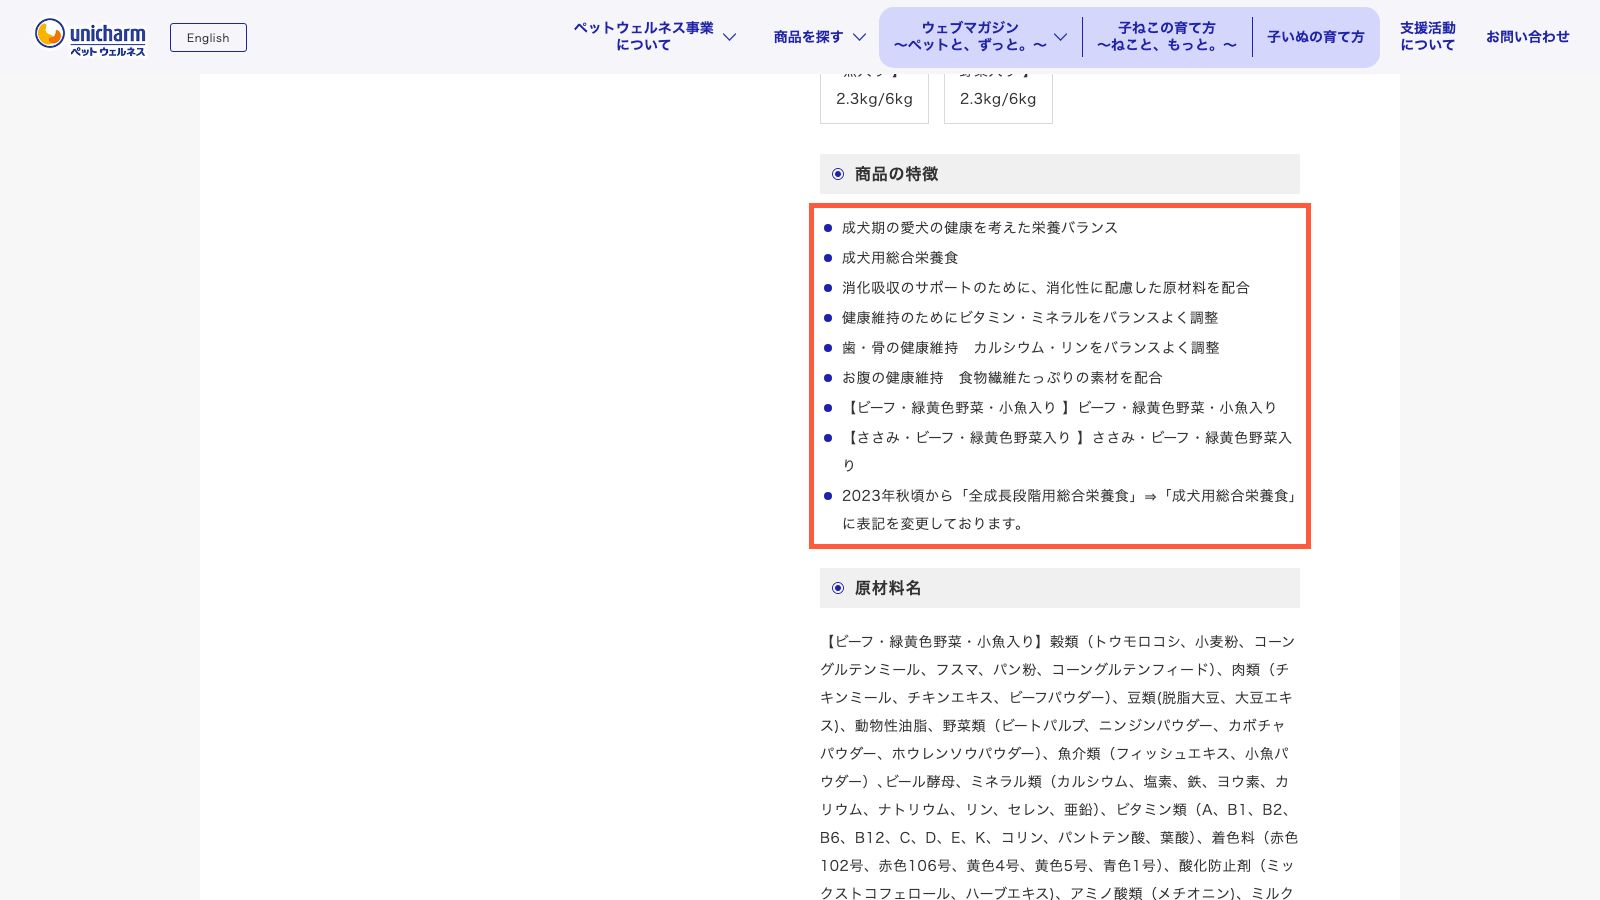
Task: Click the Unicharm pet wellness logo
Action: pos(90,37)
